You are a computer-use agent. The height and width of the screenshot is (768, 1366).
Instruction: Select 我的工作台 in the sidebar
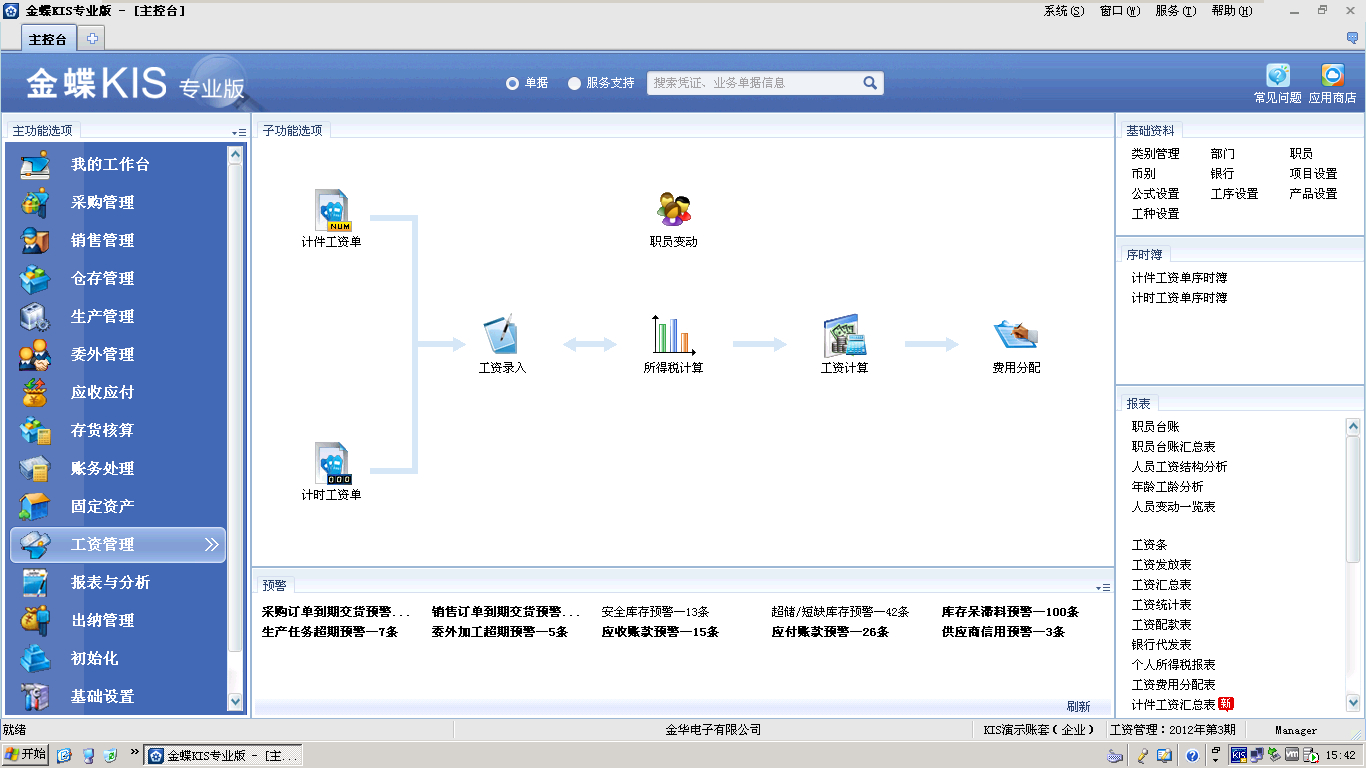coord(110,164)
